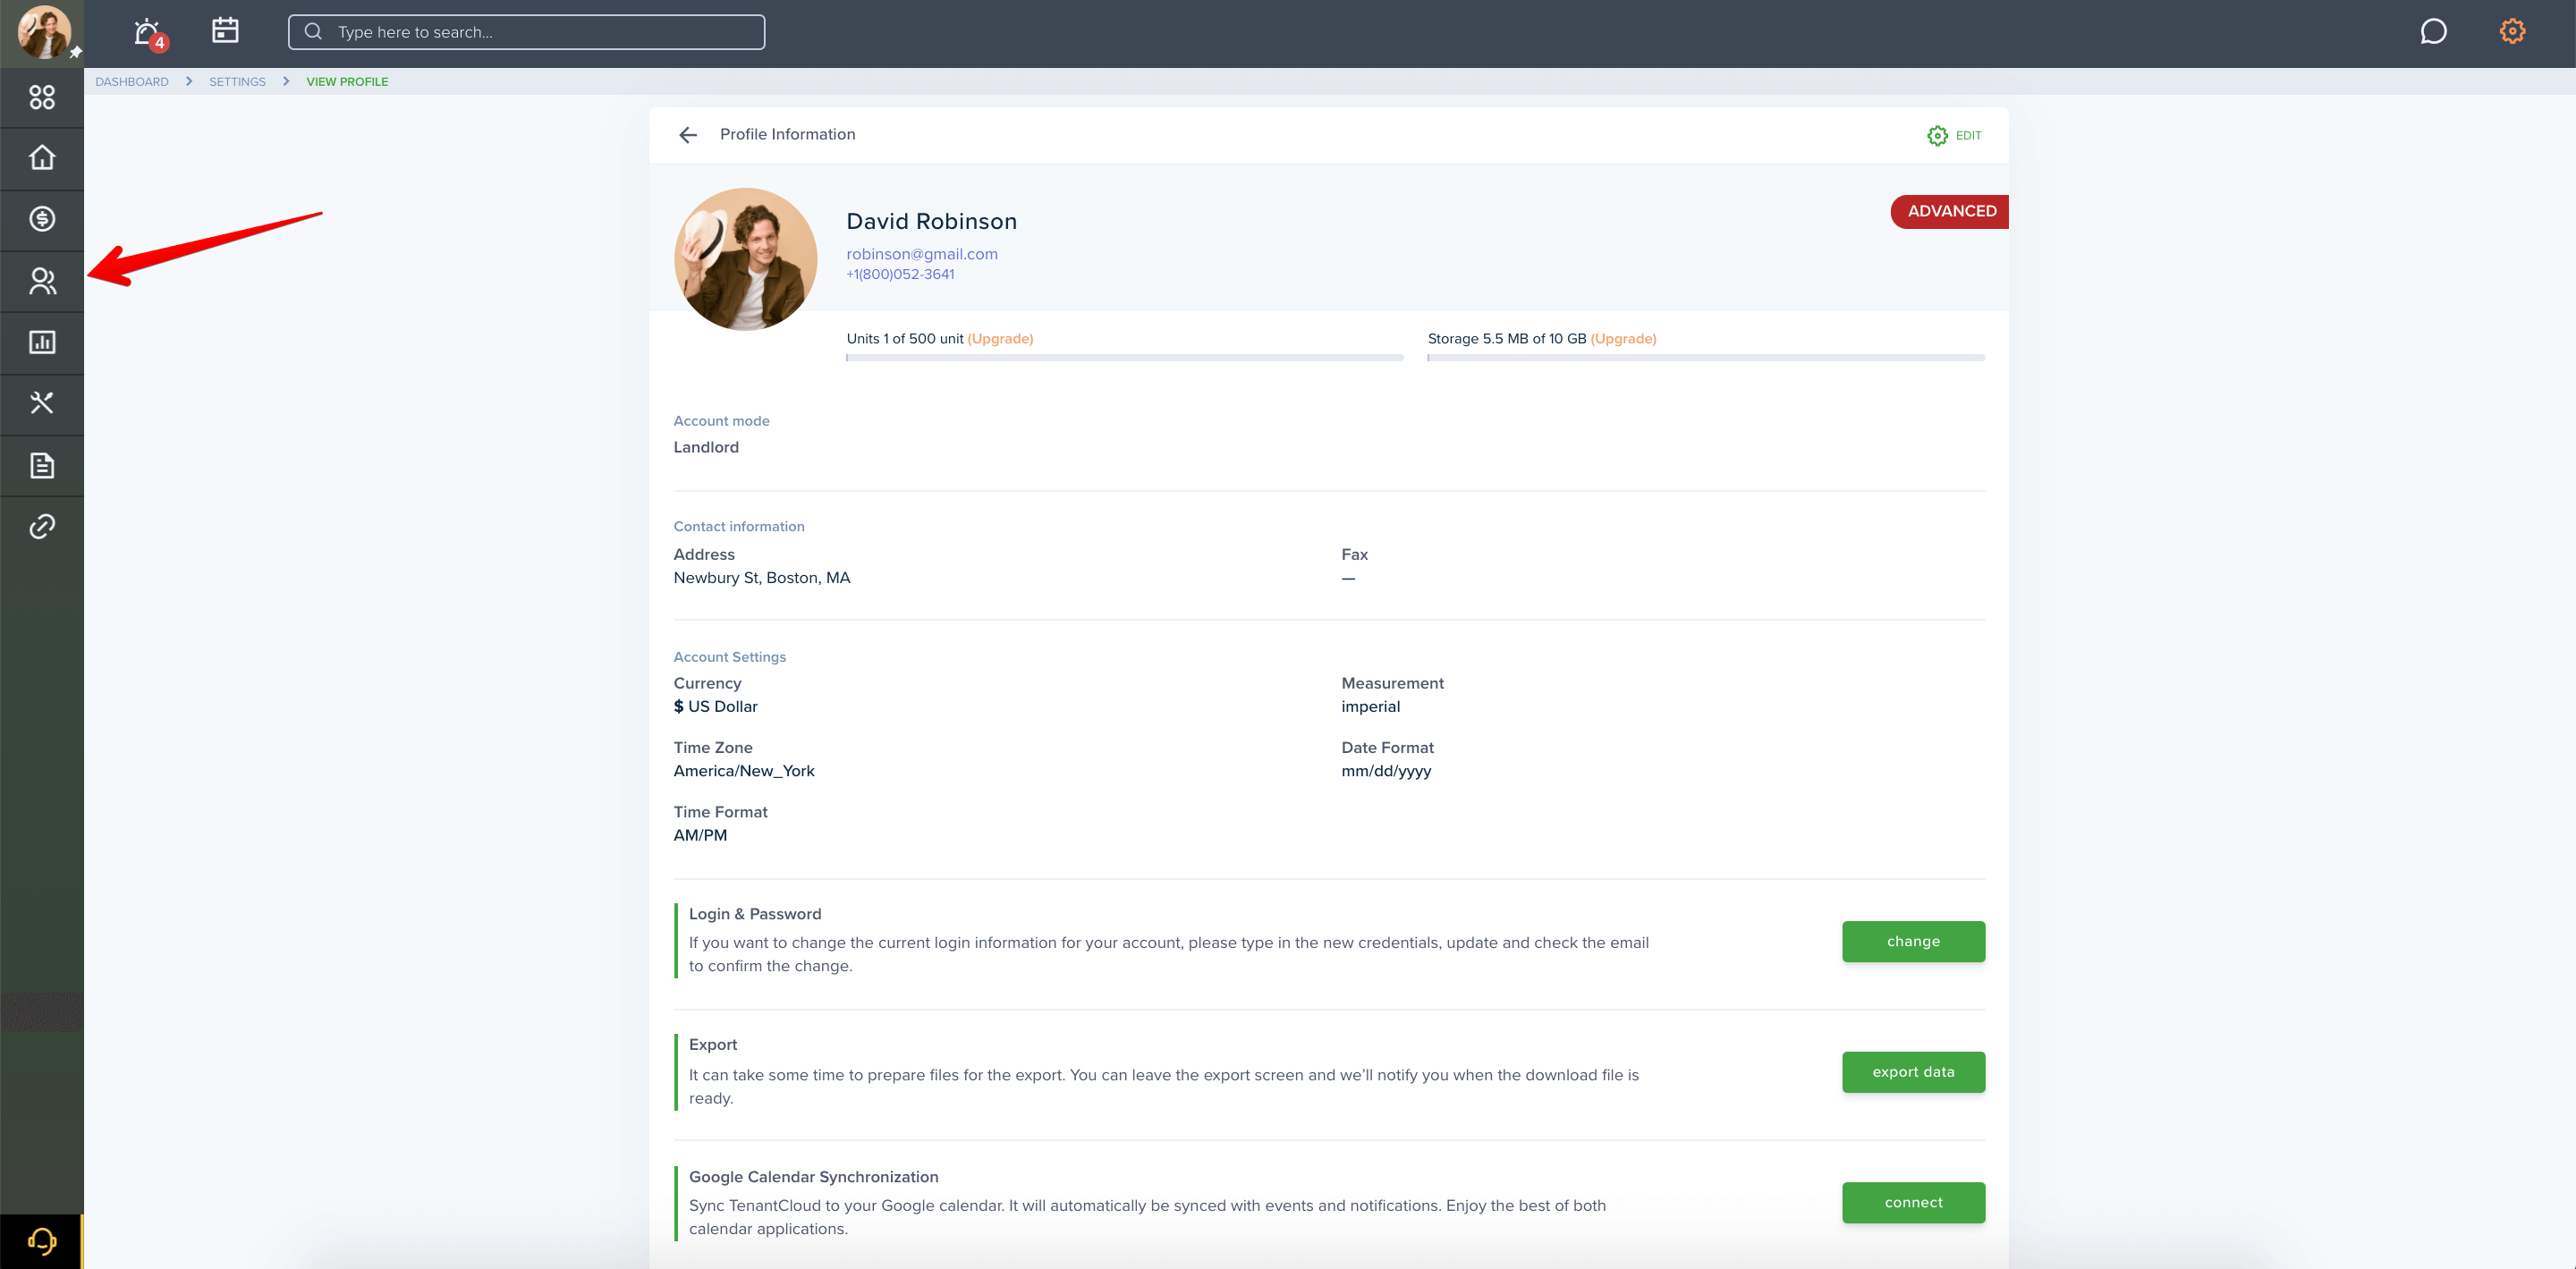Type in the search field

tap(527, 32)
